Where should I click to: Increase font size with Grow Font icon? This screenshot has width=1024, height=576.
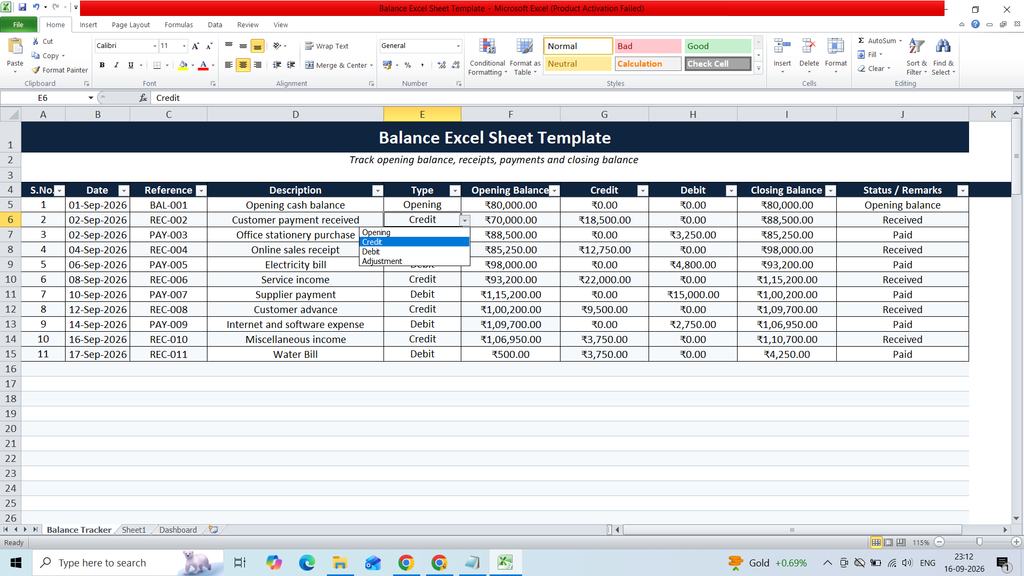click(195, 46)
